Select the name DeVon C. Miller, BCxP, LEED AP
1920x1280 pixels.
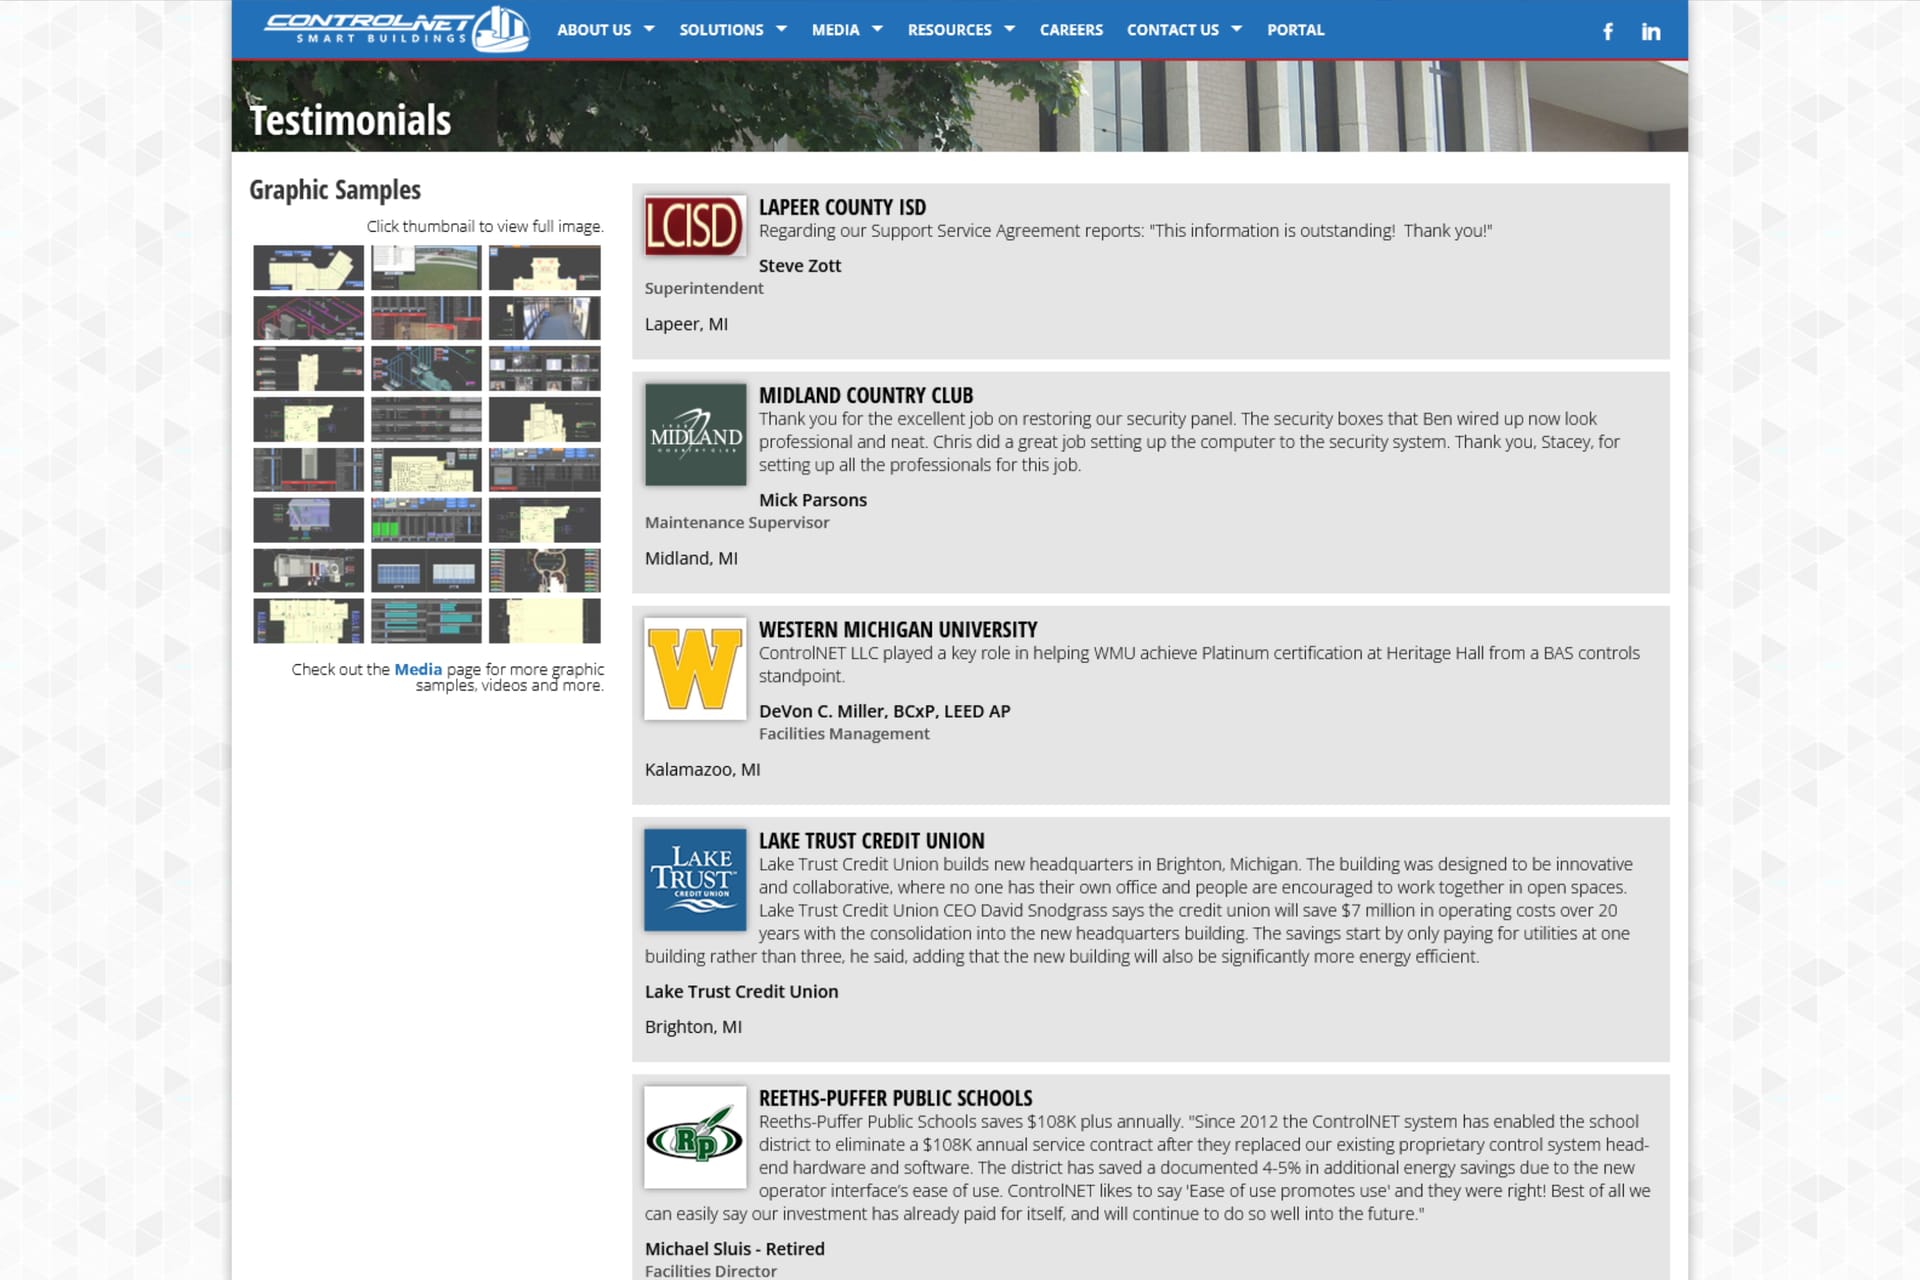885,711
